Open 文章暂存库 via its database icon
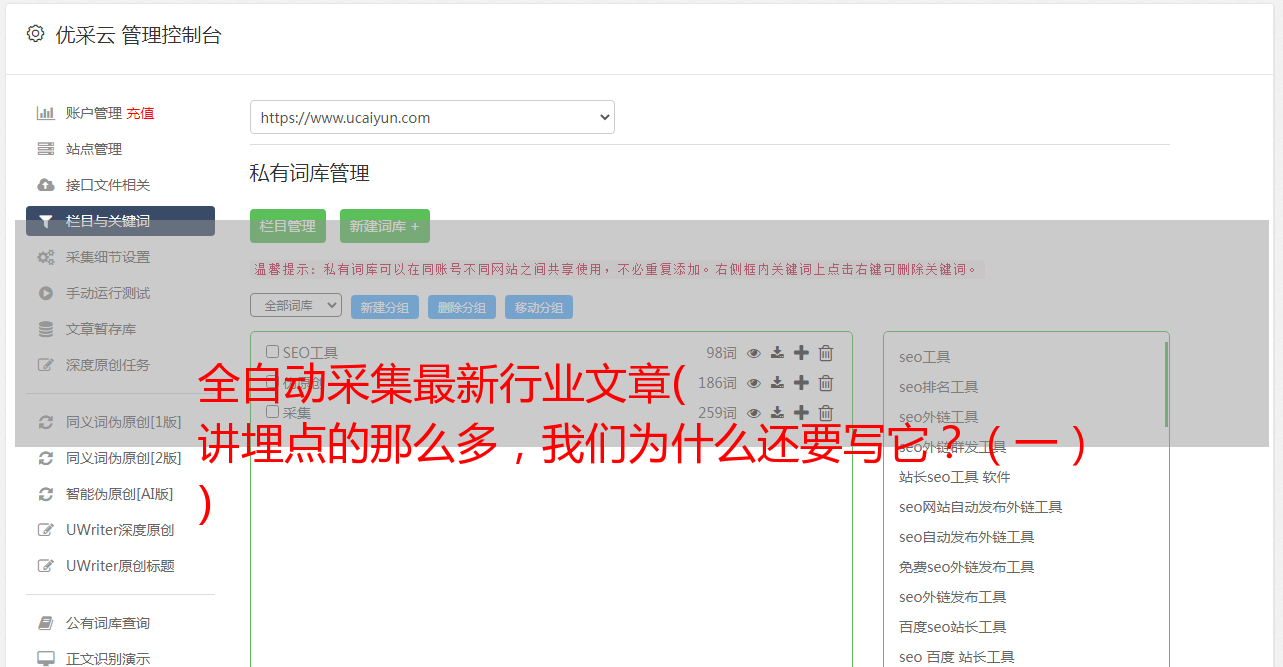Image resolution: width=1283 pixels, height=667 pixels. [x=46, y=329]
